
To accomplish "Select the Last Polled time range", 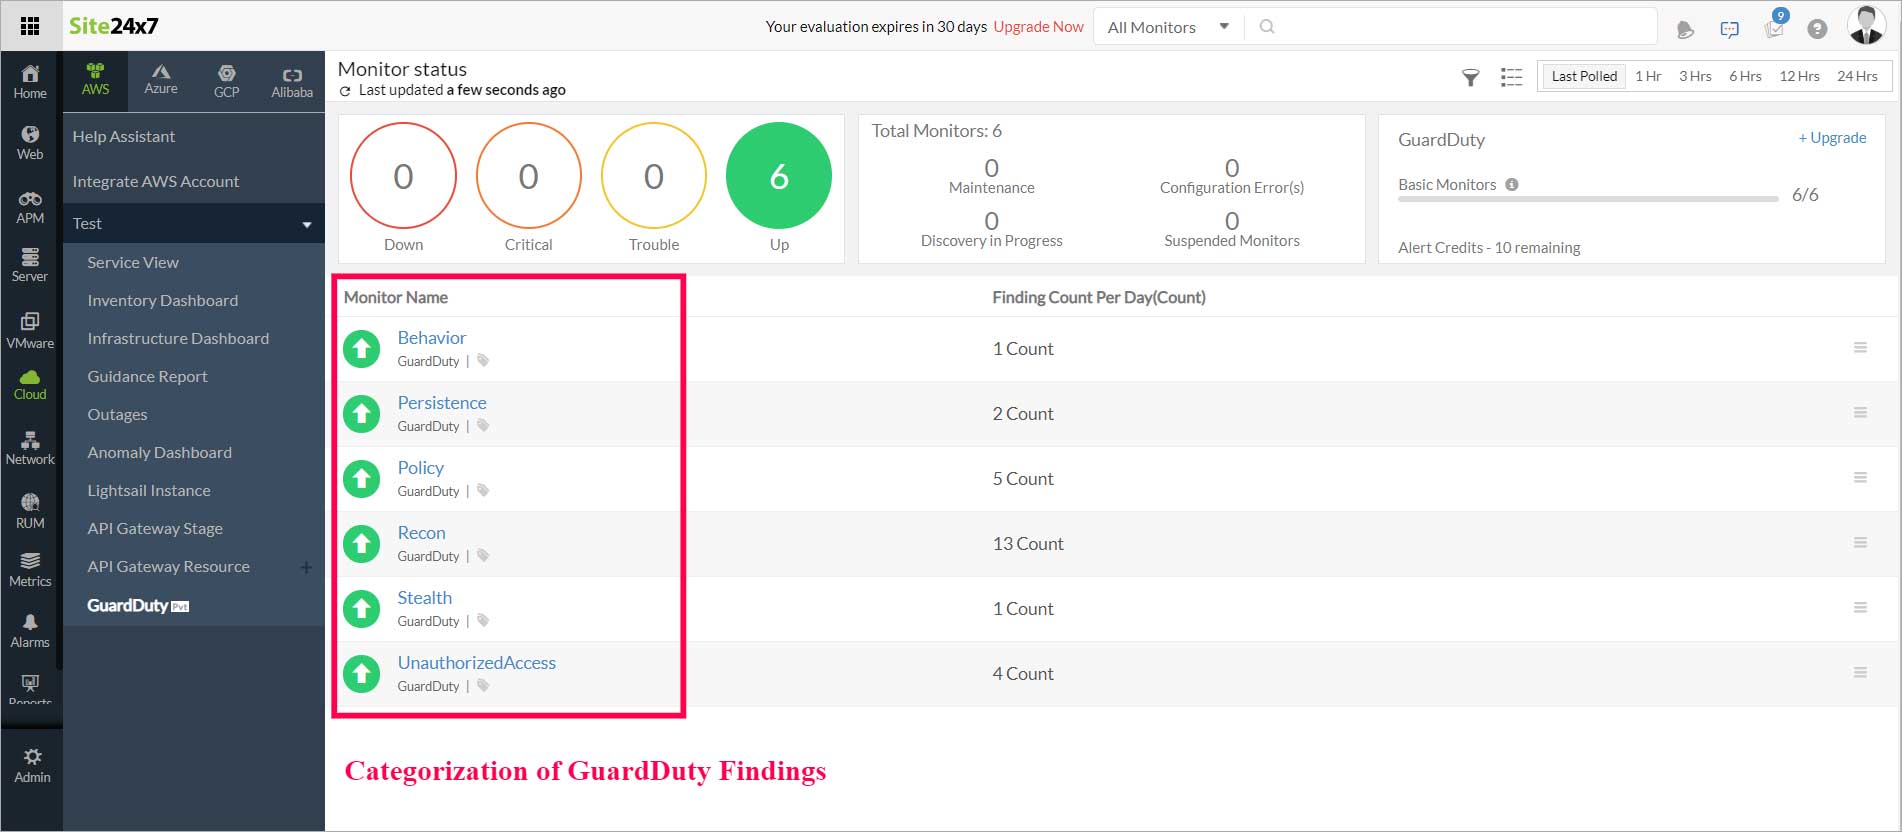I will point(1584,76).
